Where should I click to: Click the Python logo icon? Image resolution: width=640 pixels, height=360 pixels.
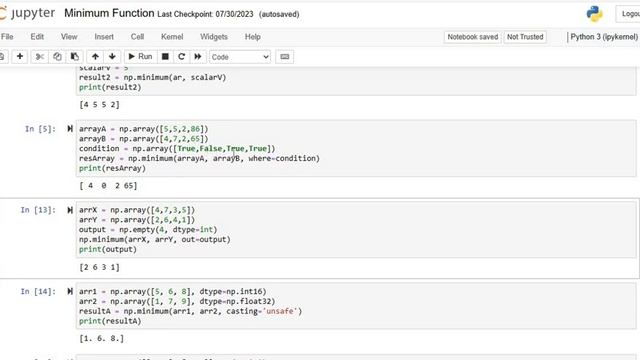595,14
